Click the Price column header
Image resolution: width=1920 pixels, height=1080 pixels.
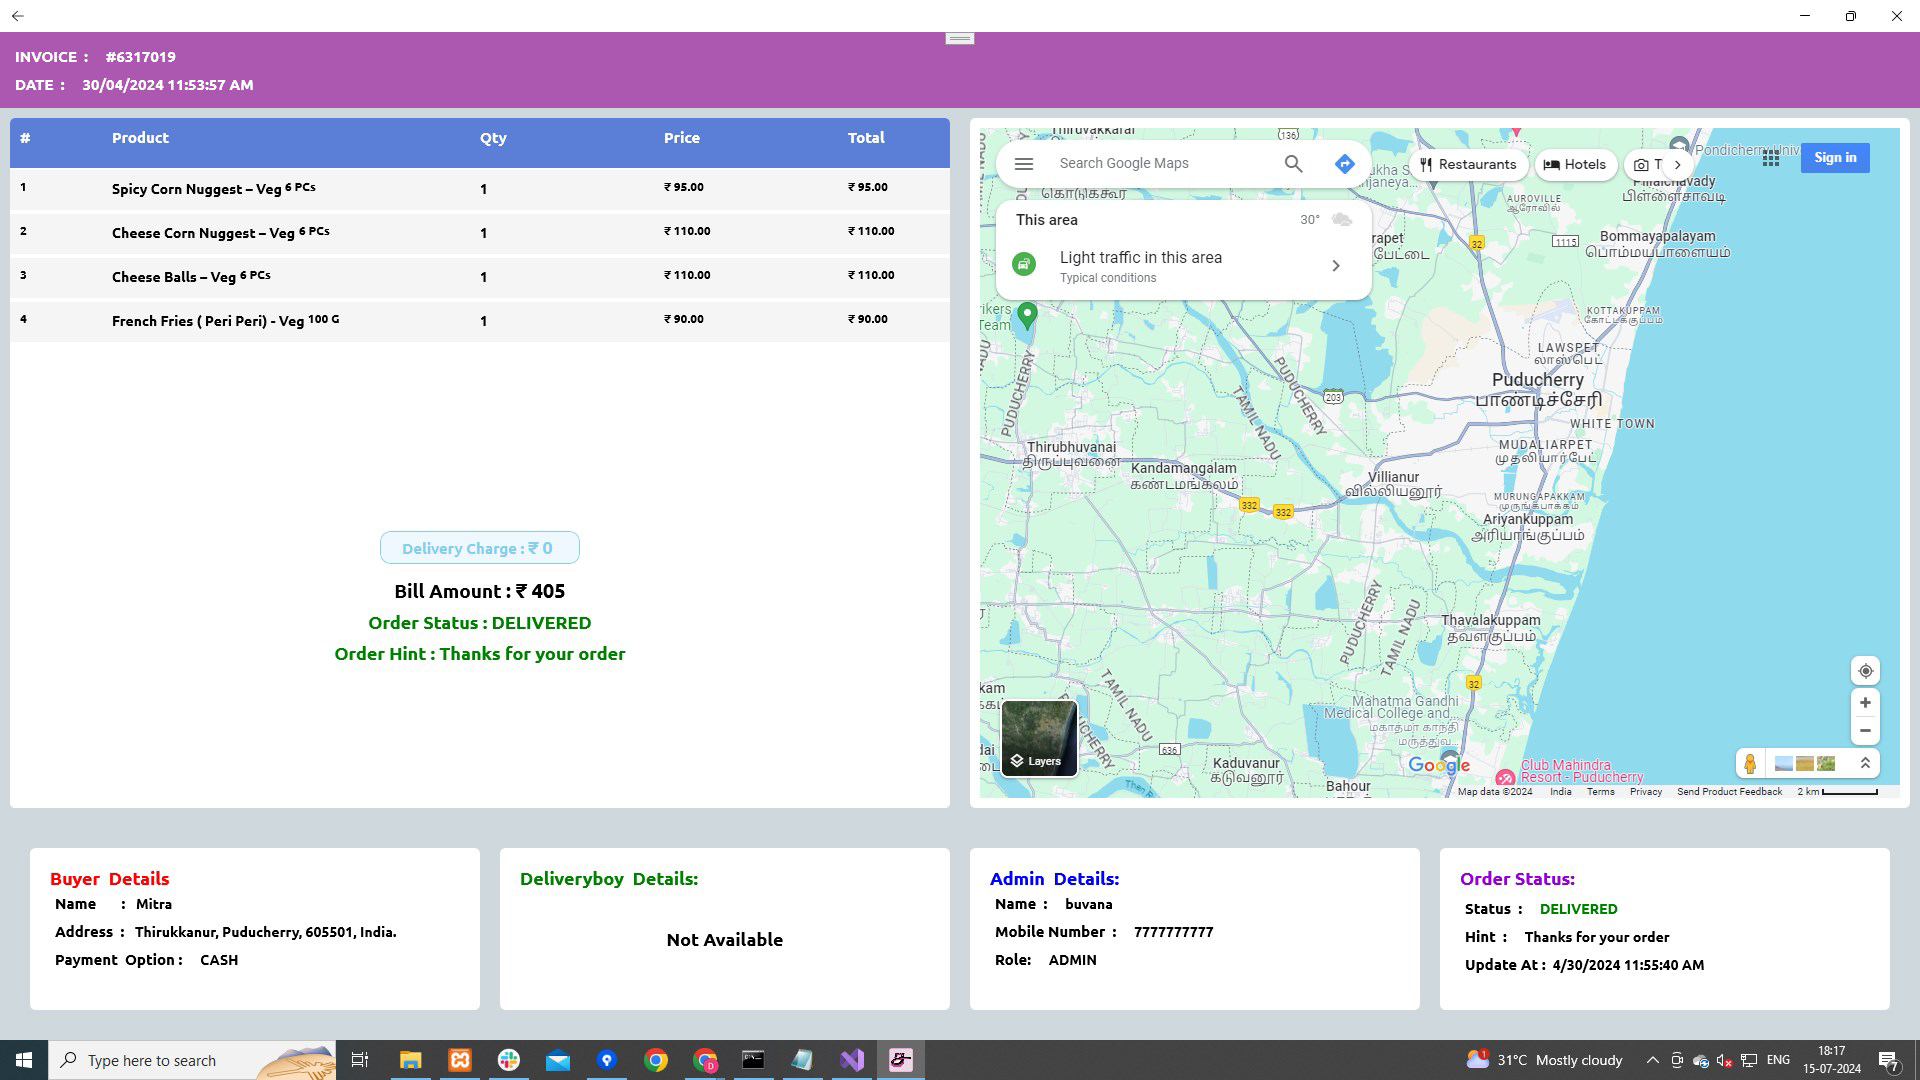click(681, 138)
